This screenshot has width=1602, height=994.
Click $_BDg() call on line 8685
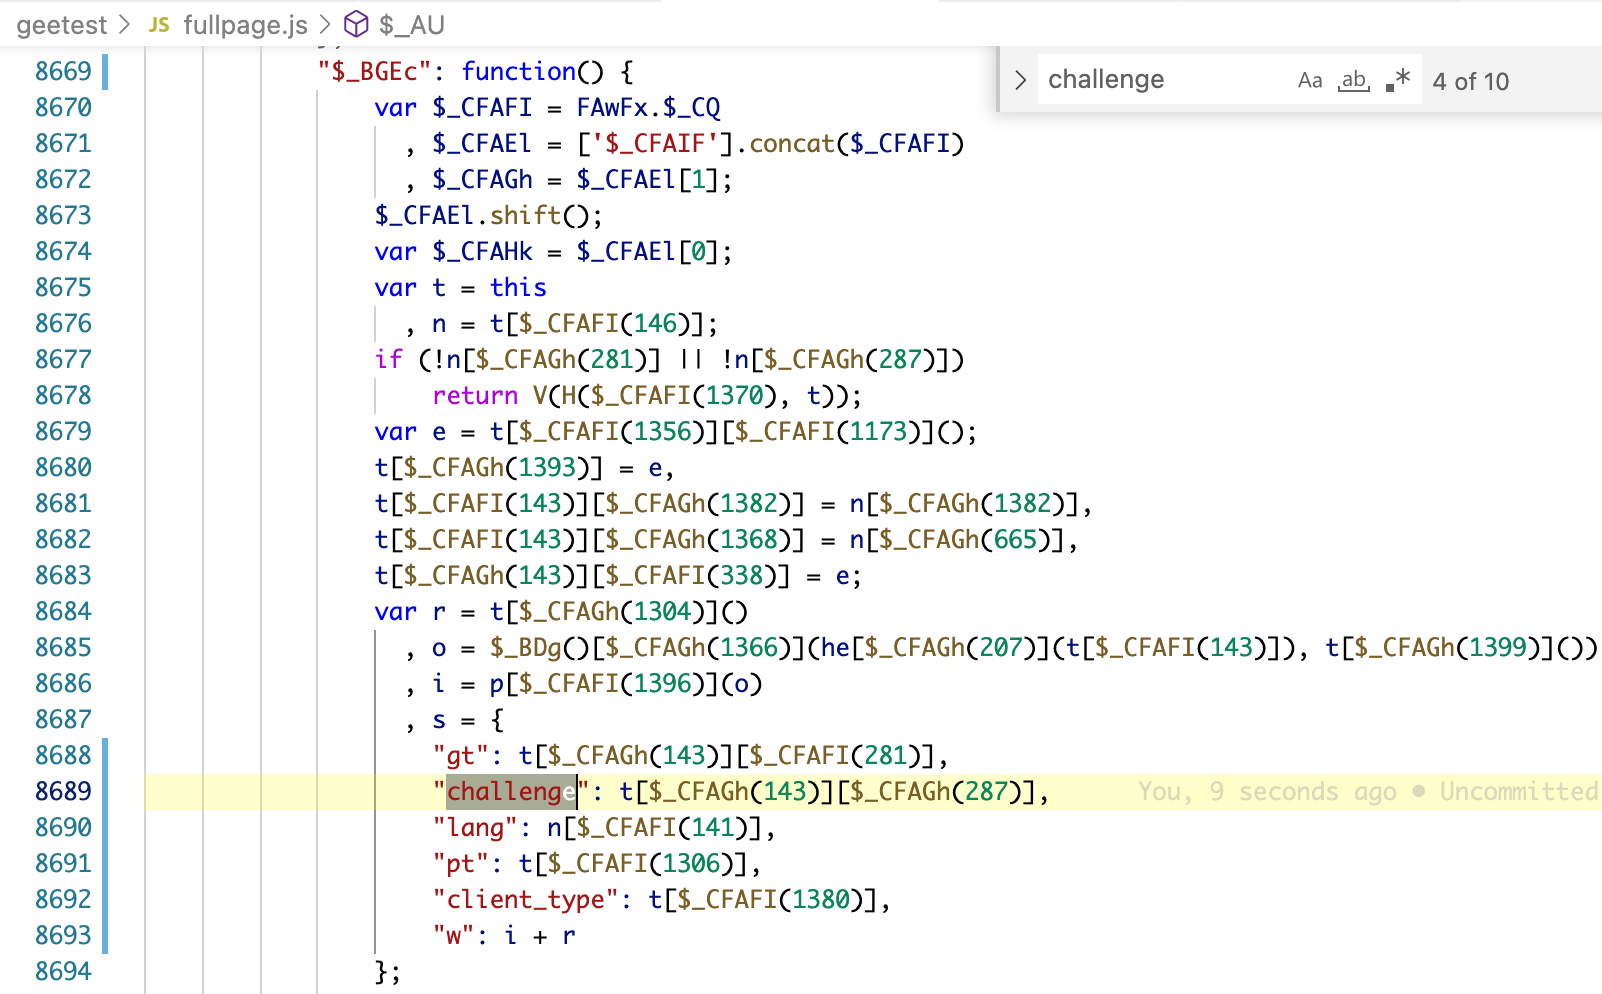point(540,647)
